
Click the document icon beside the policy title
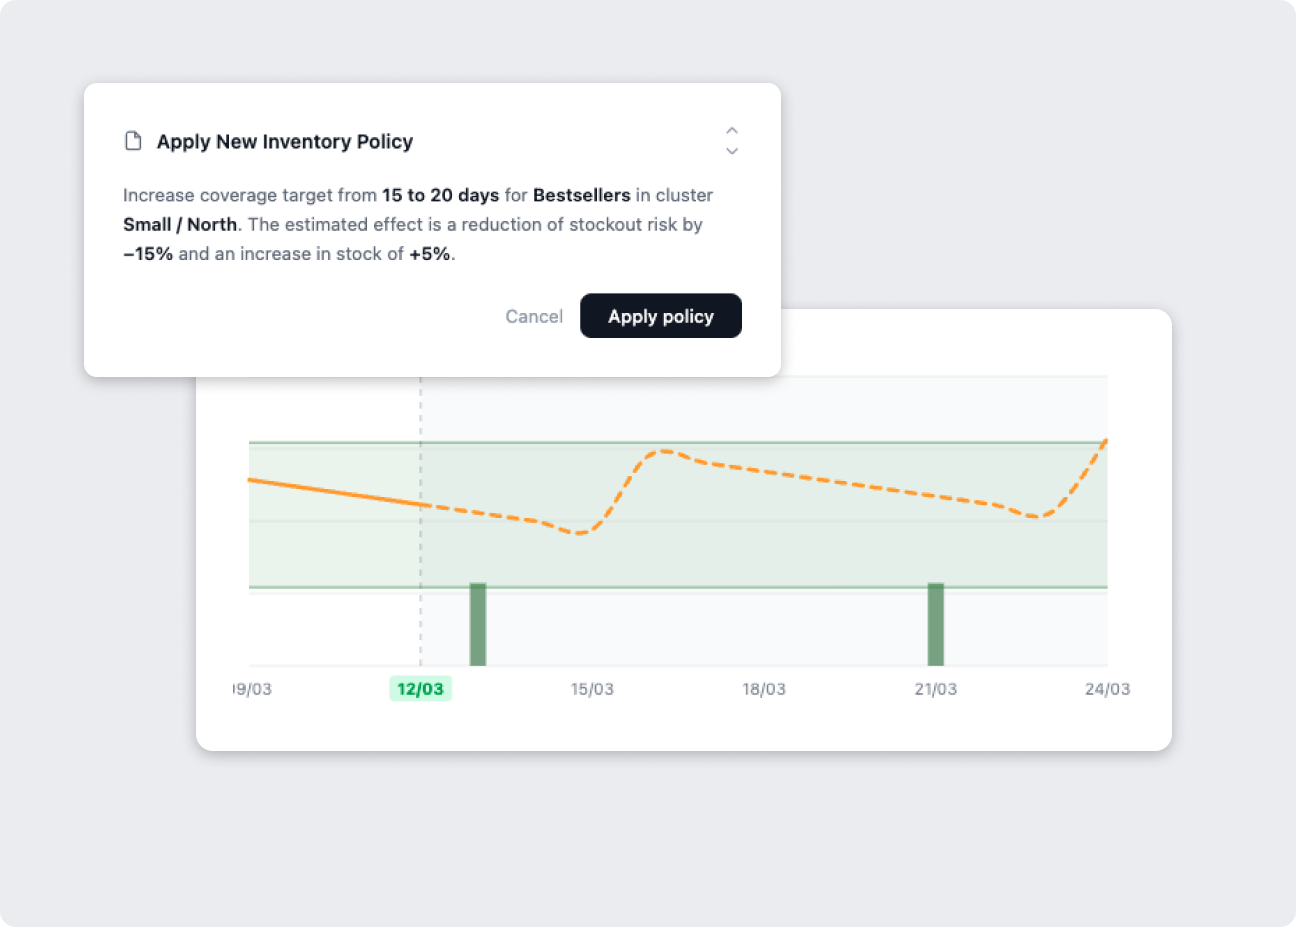(x=133, y=141)
